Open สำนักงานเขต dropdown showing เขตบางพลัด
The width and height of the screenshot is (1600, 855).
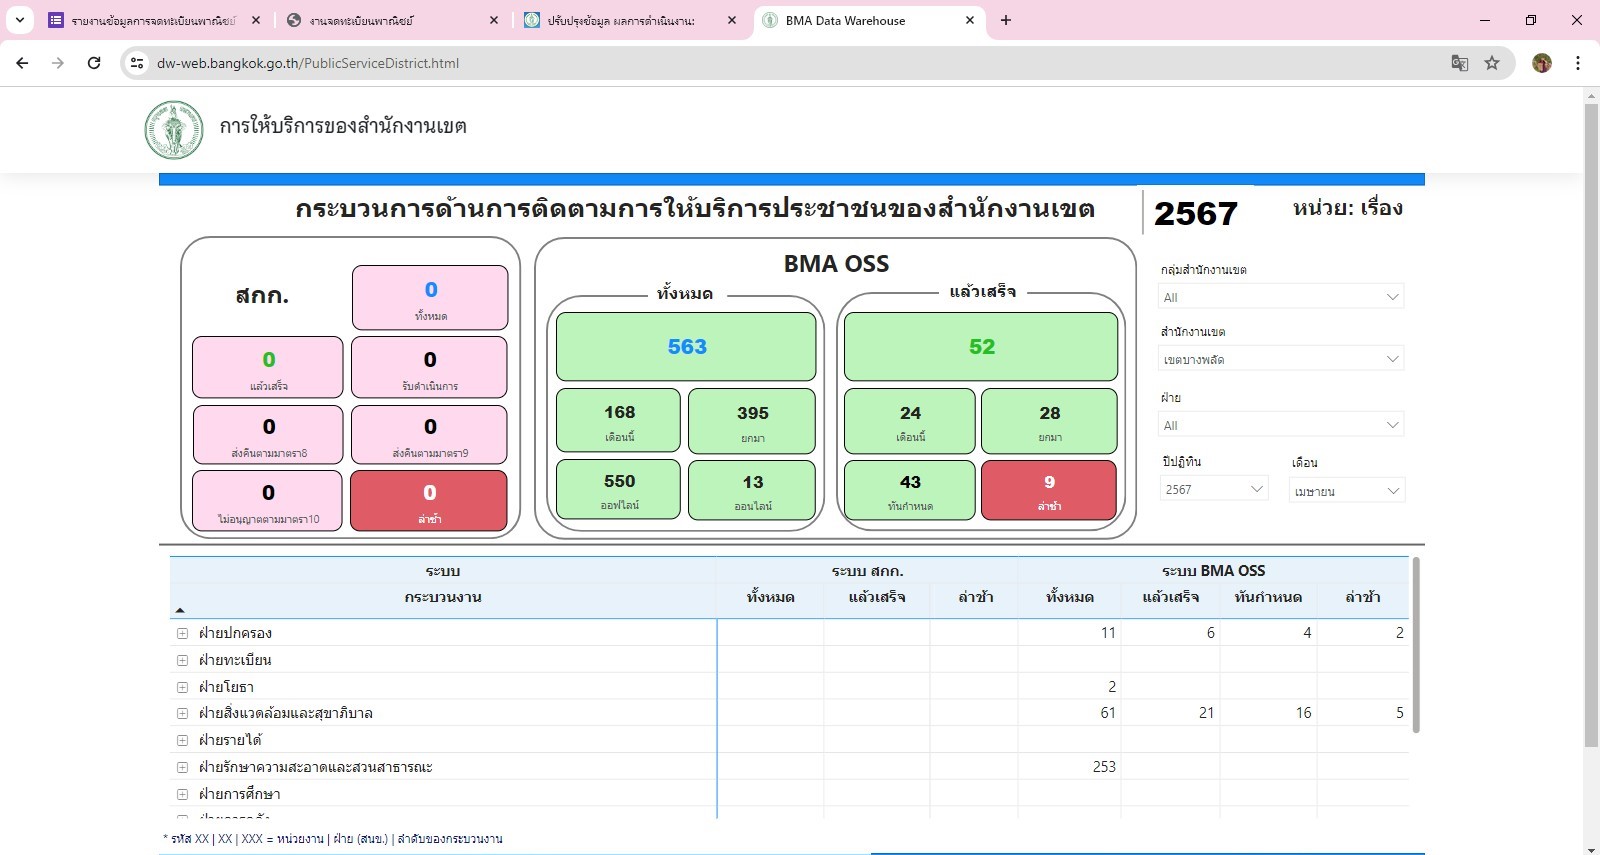tap(1281, 359)
